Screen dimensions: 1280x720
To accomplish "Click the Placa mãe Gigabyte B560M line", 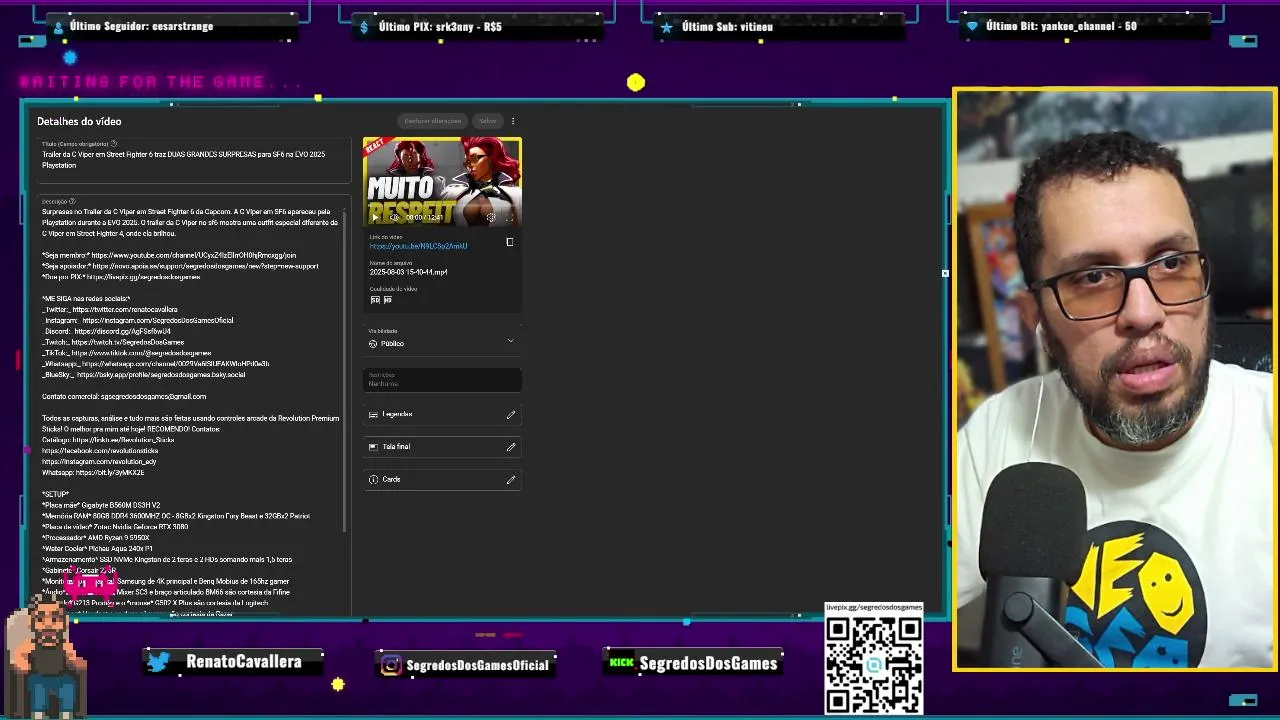I will coord(101,506).
